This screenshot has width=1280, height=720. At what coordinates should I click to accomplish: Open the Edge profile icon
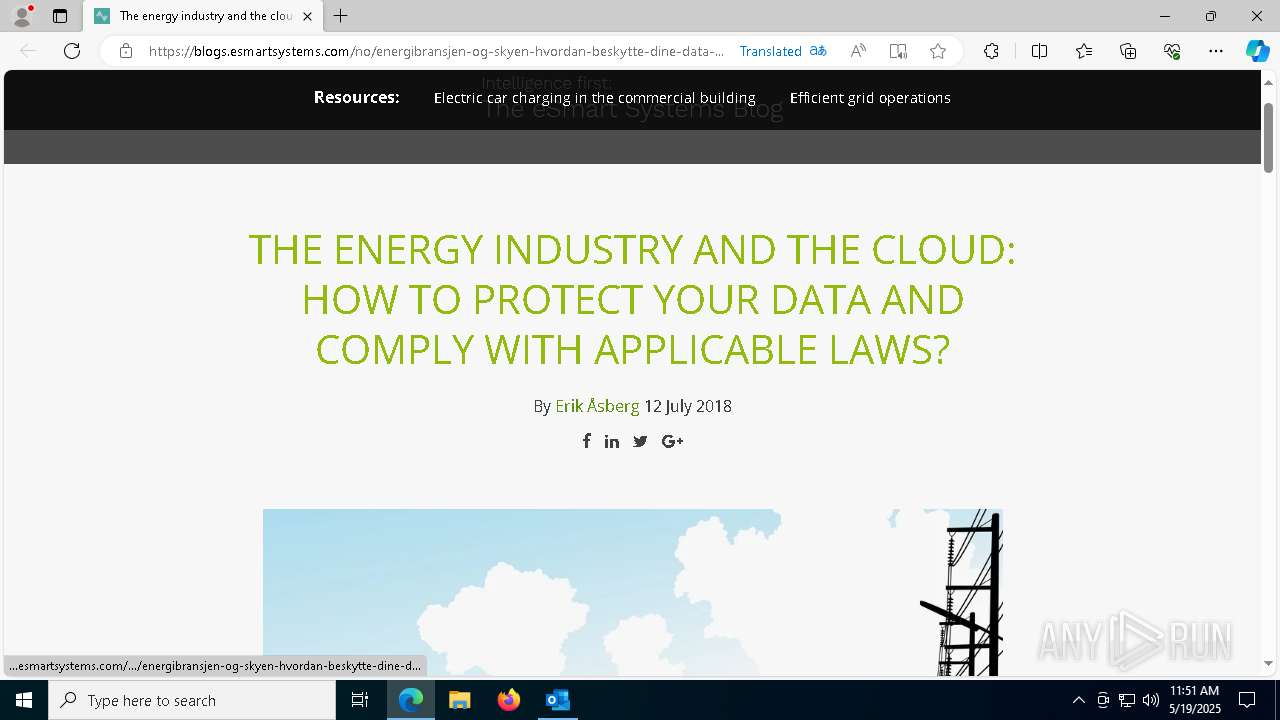click(x=22, y=16)
